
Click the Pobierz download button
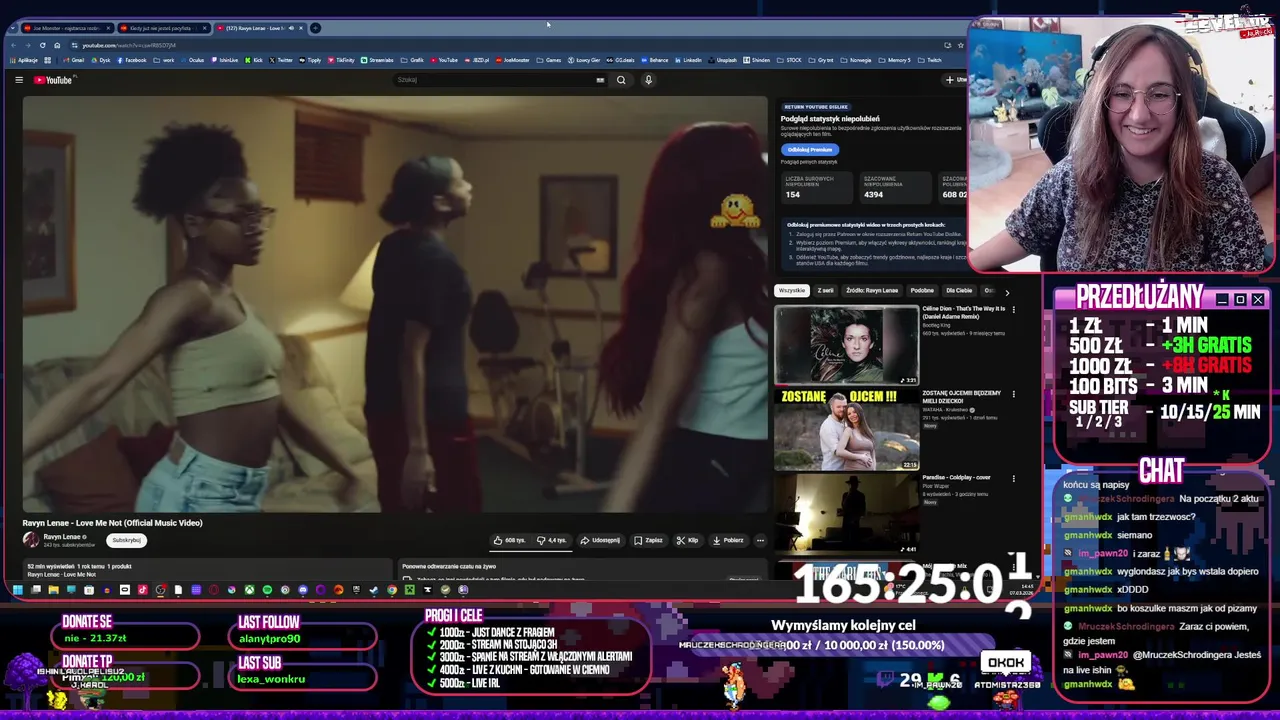728,540
